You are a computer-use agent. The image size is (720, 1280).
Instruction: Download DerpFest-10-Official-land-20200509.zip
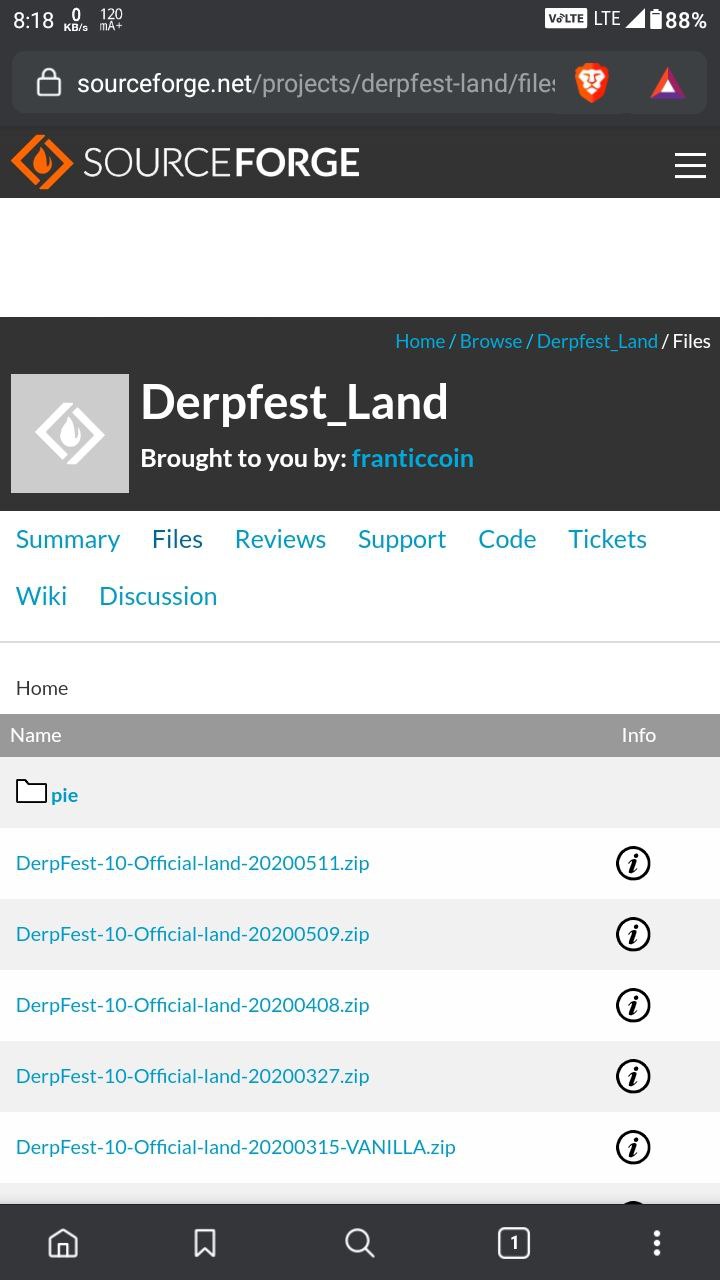193,934
